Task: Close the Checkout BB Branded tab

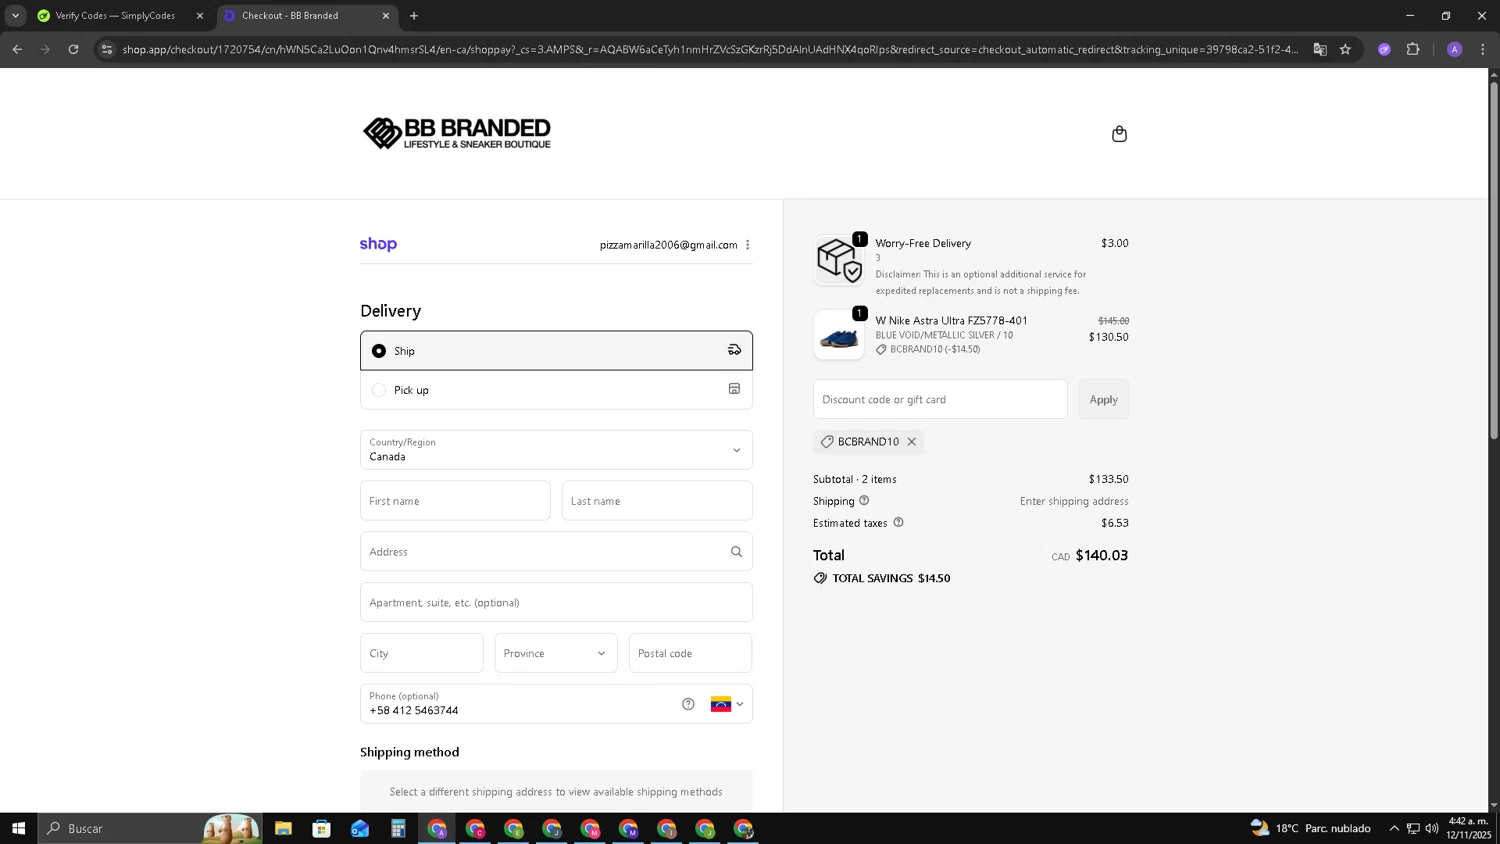Action: [x=386, y=16]
